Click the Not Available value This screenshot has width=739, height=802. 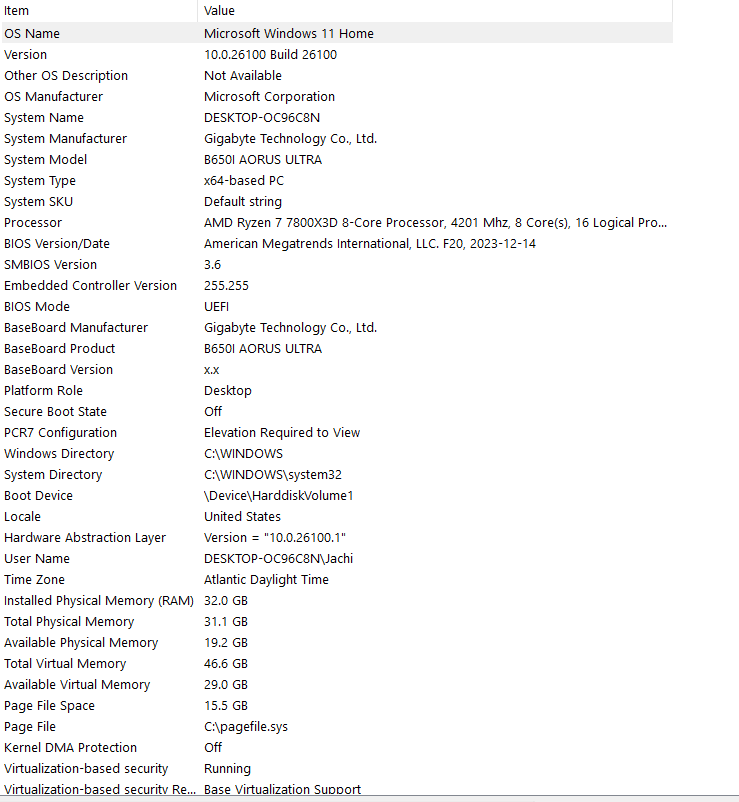point(242,76)
